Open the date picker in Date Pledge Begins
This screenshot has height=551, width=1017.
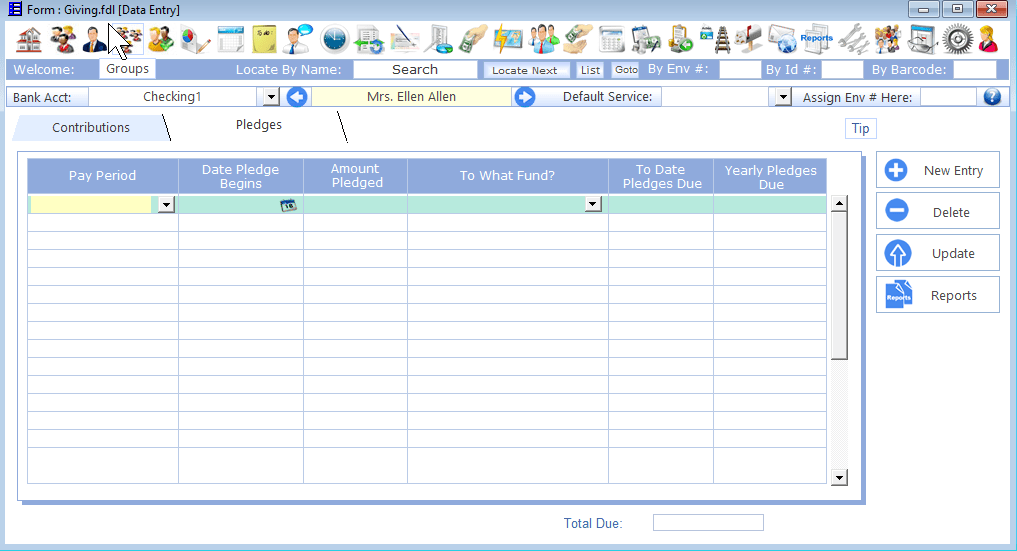pyautogui.click(x=288, y=205)
